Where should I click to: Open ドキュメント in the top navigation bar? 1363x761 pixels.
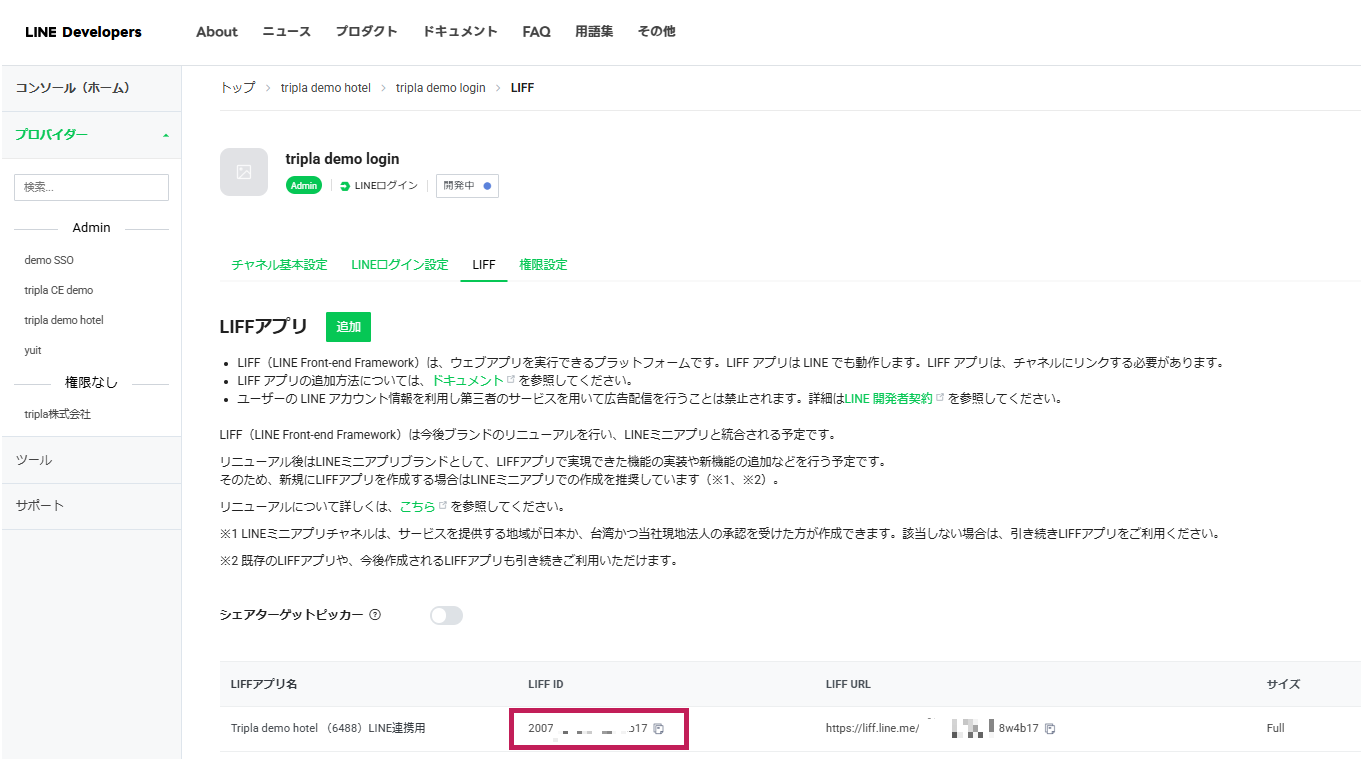[460, 32]
